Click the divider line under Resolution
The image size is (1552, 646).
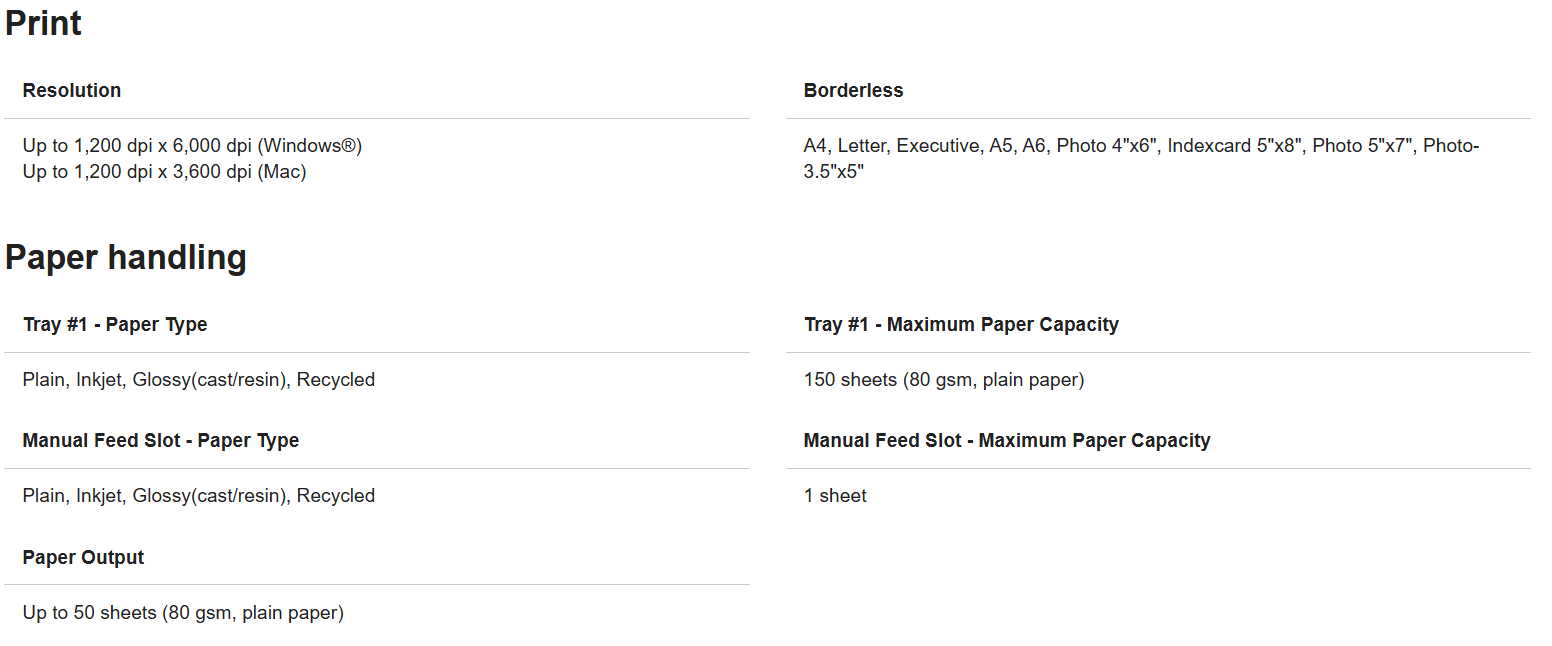click(x=377, y=118)
